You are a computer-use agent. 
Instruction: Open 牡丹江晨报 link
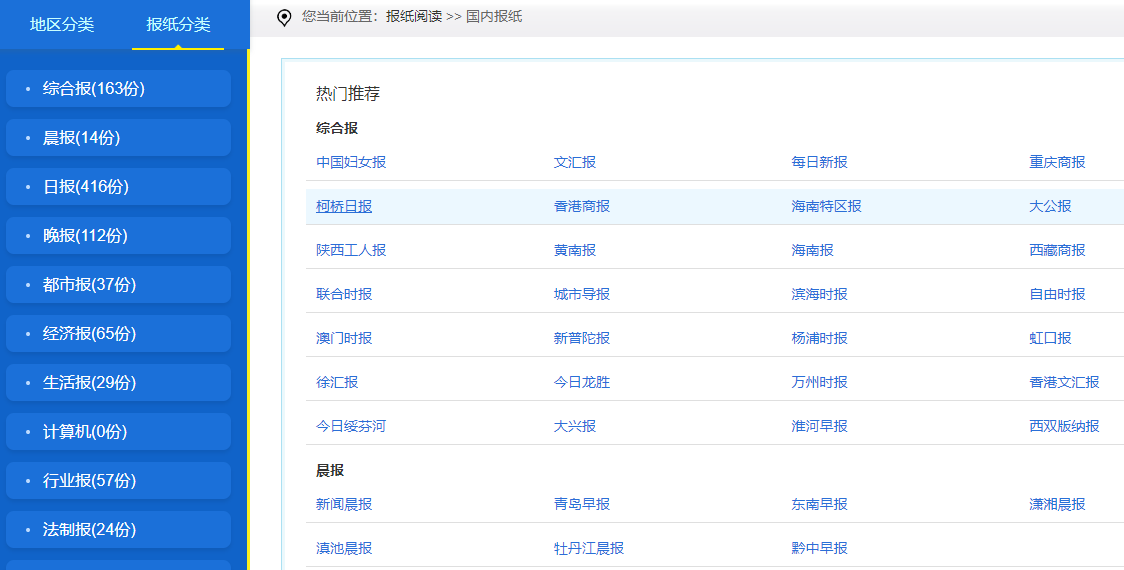(589, 548)
